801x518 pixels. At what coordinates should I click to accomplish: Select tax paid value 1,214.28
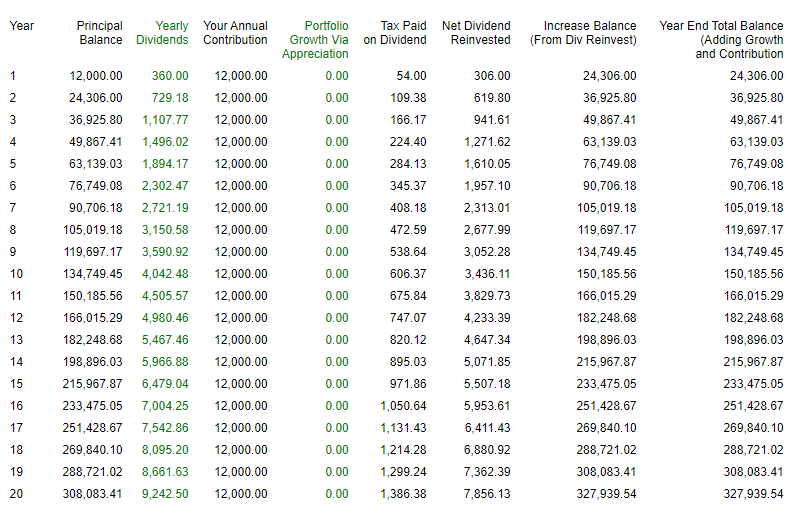404,450
